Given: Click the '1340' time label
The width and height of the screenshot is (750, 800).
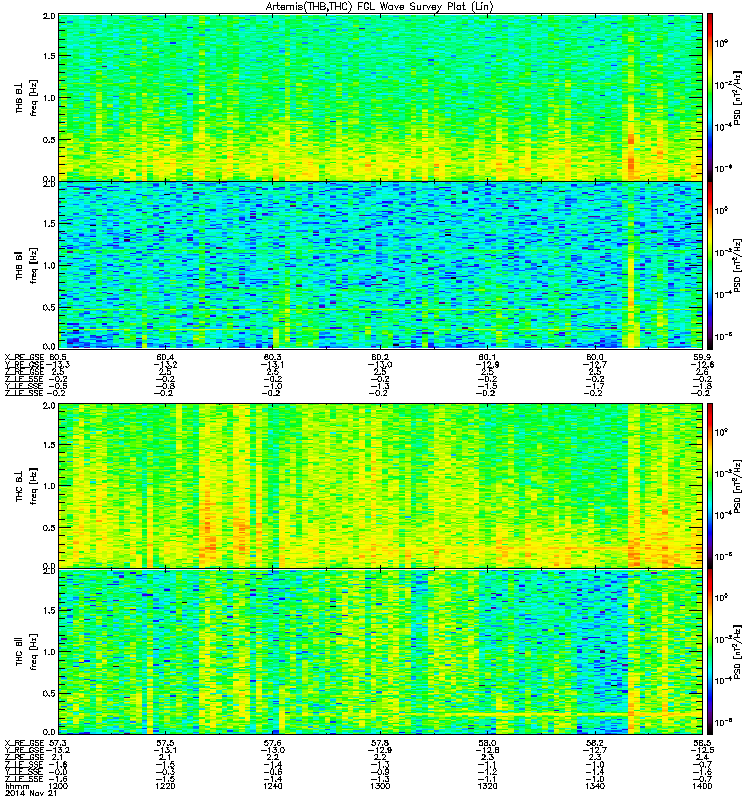Looking at the screenshot, I should tap(595, 786).
